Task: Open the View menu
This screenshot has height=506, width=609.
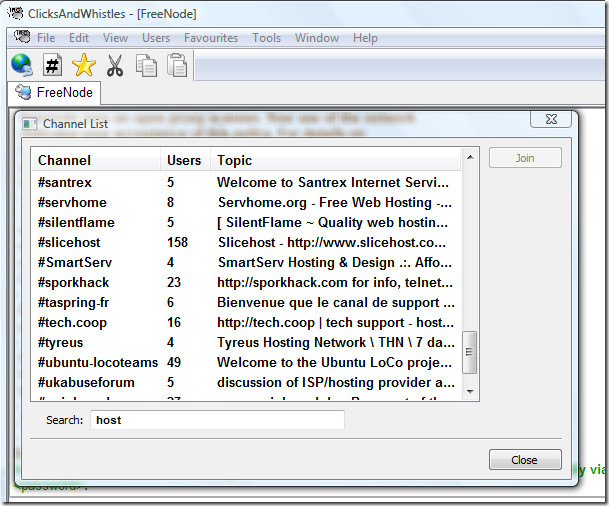Action: (115, 38)
